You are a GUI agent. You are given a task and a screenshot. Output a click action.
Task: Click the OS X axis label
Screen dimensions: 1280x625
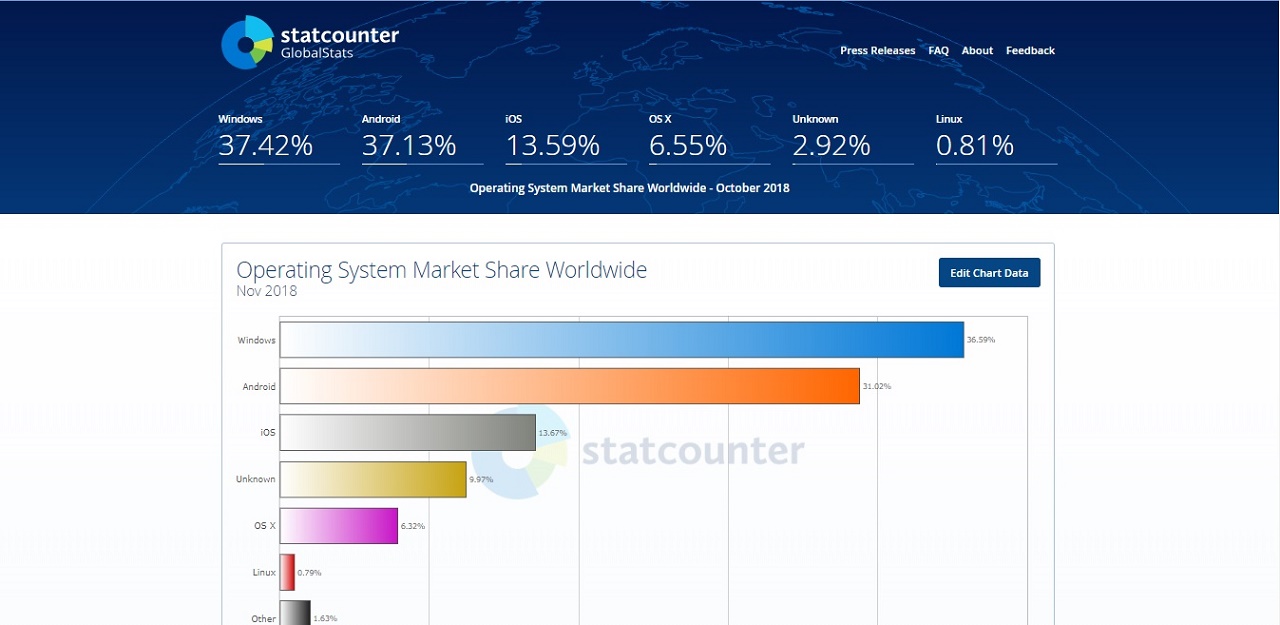pyautogui.click(x=265, y=526)
